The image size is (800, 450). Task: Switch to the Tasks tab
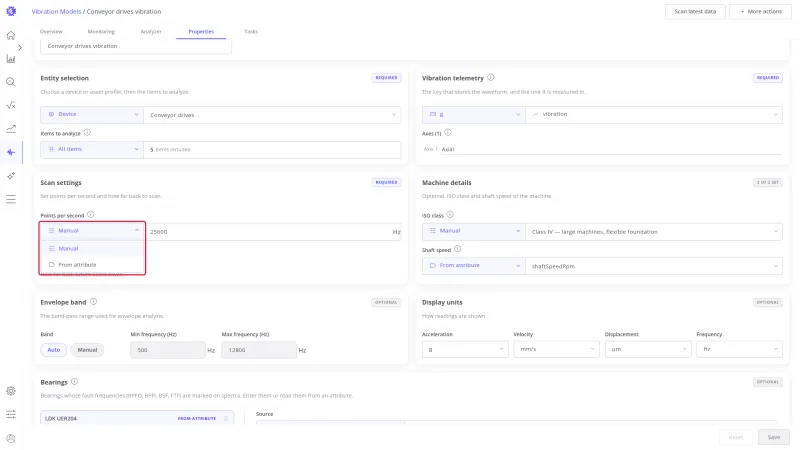(x=251, y=32)
